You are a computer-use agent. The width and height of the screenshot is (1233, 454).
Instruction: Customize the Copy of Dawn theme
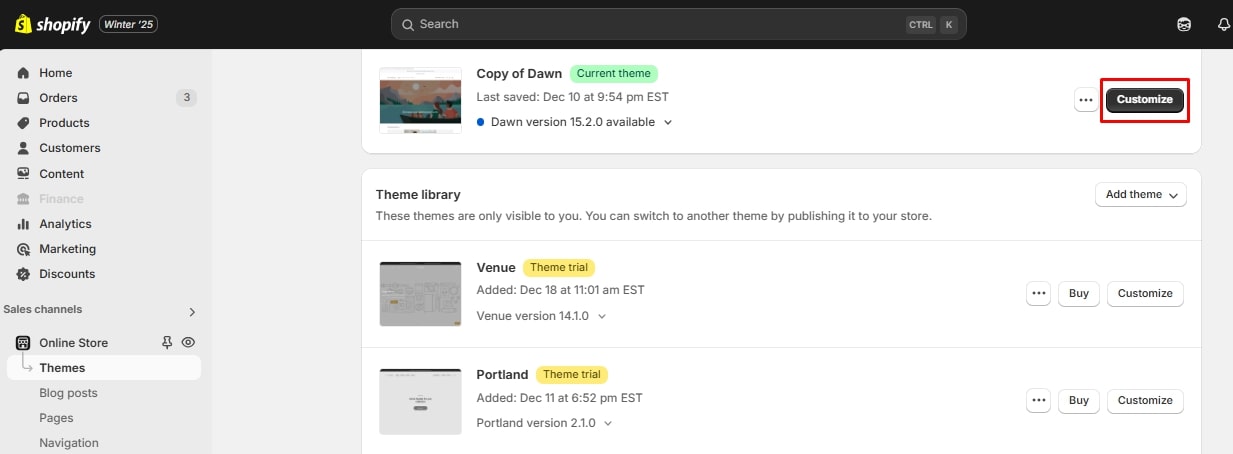pos(1145,100)
